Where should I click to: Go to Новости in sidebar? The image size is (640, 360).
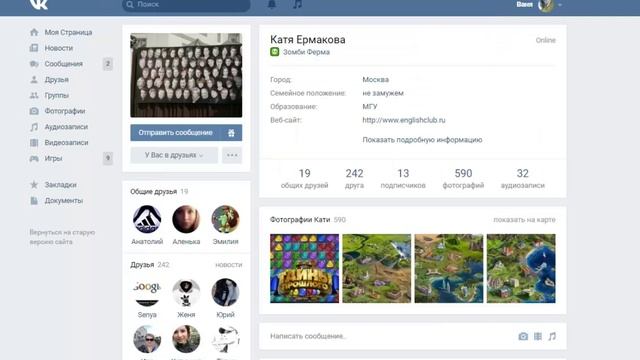pos(59,48)
